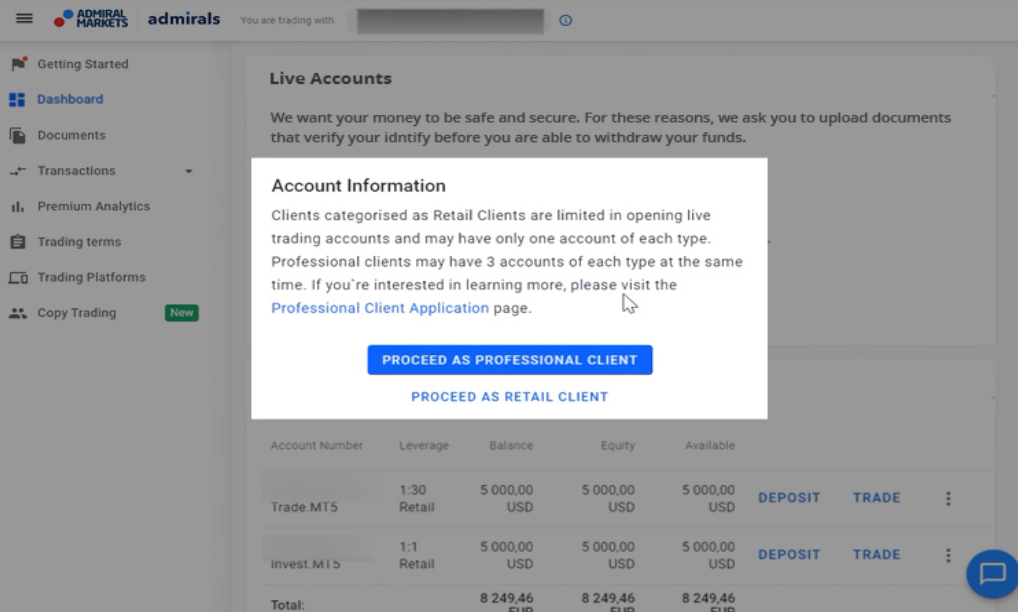Click DEPOSIT for the Trade.MT5 account
Screen dimensions: 1018x612
coord(789,498)
